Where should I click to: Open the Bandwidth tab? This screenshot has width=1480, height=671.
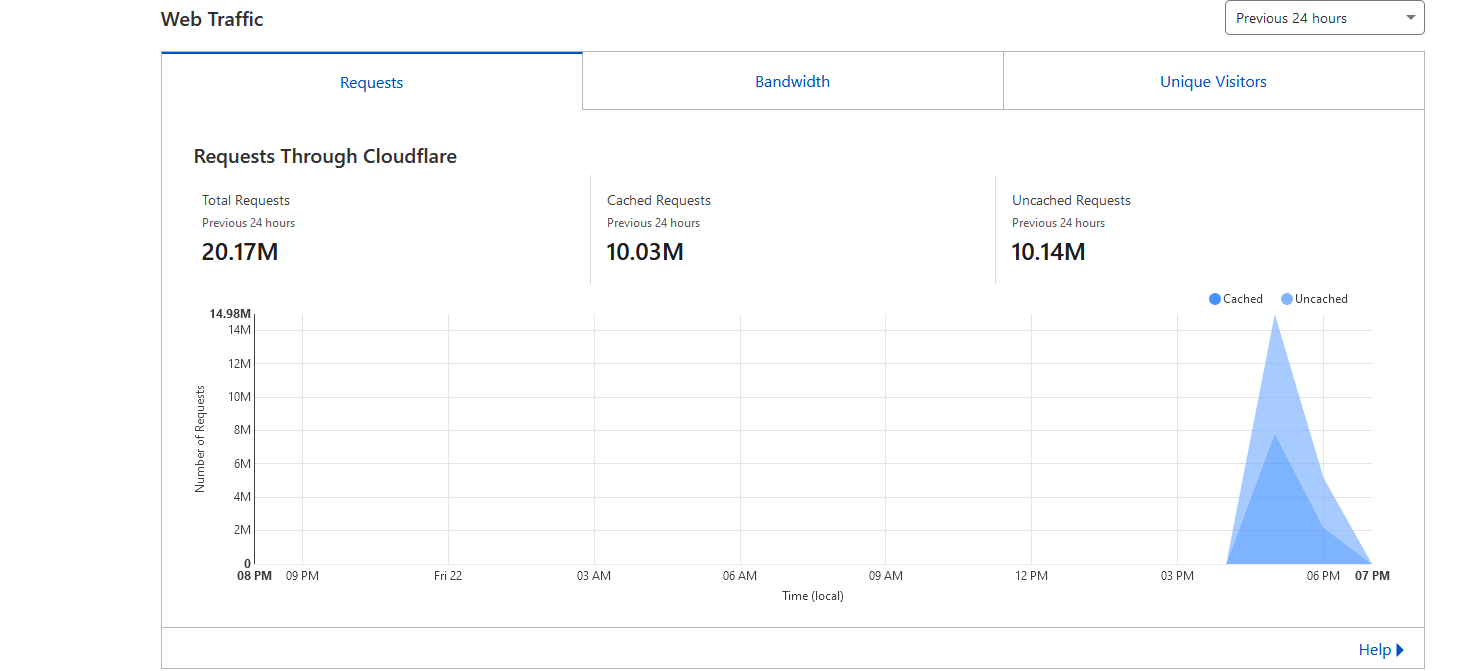point(792,82)
